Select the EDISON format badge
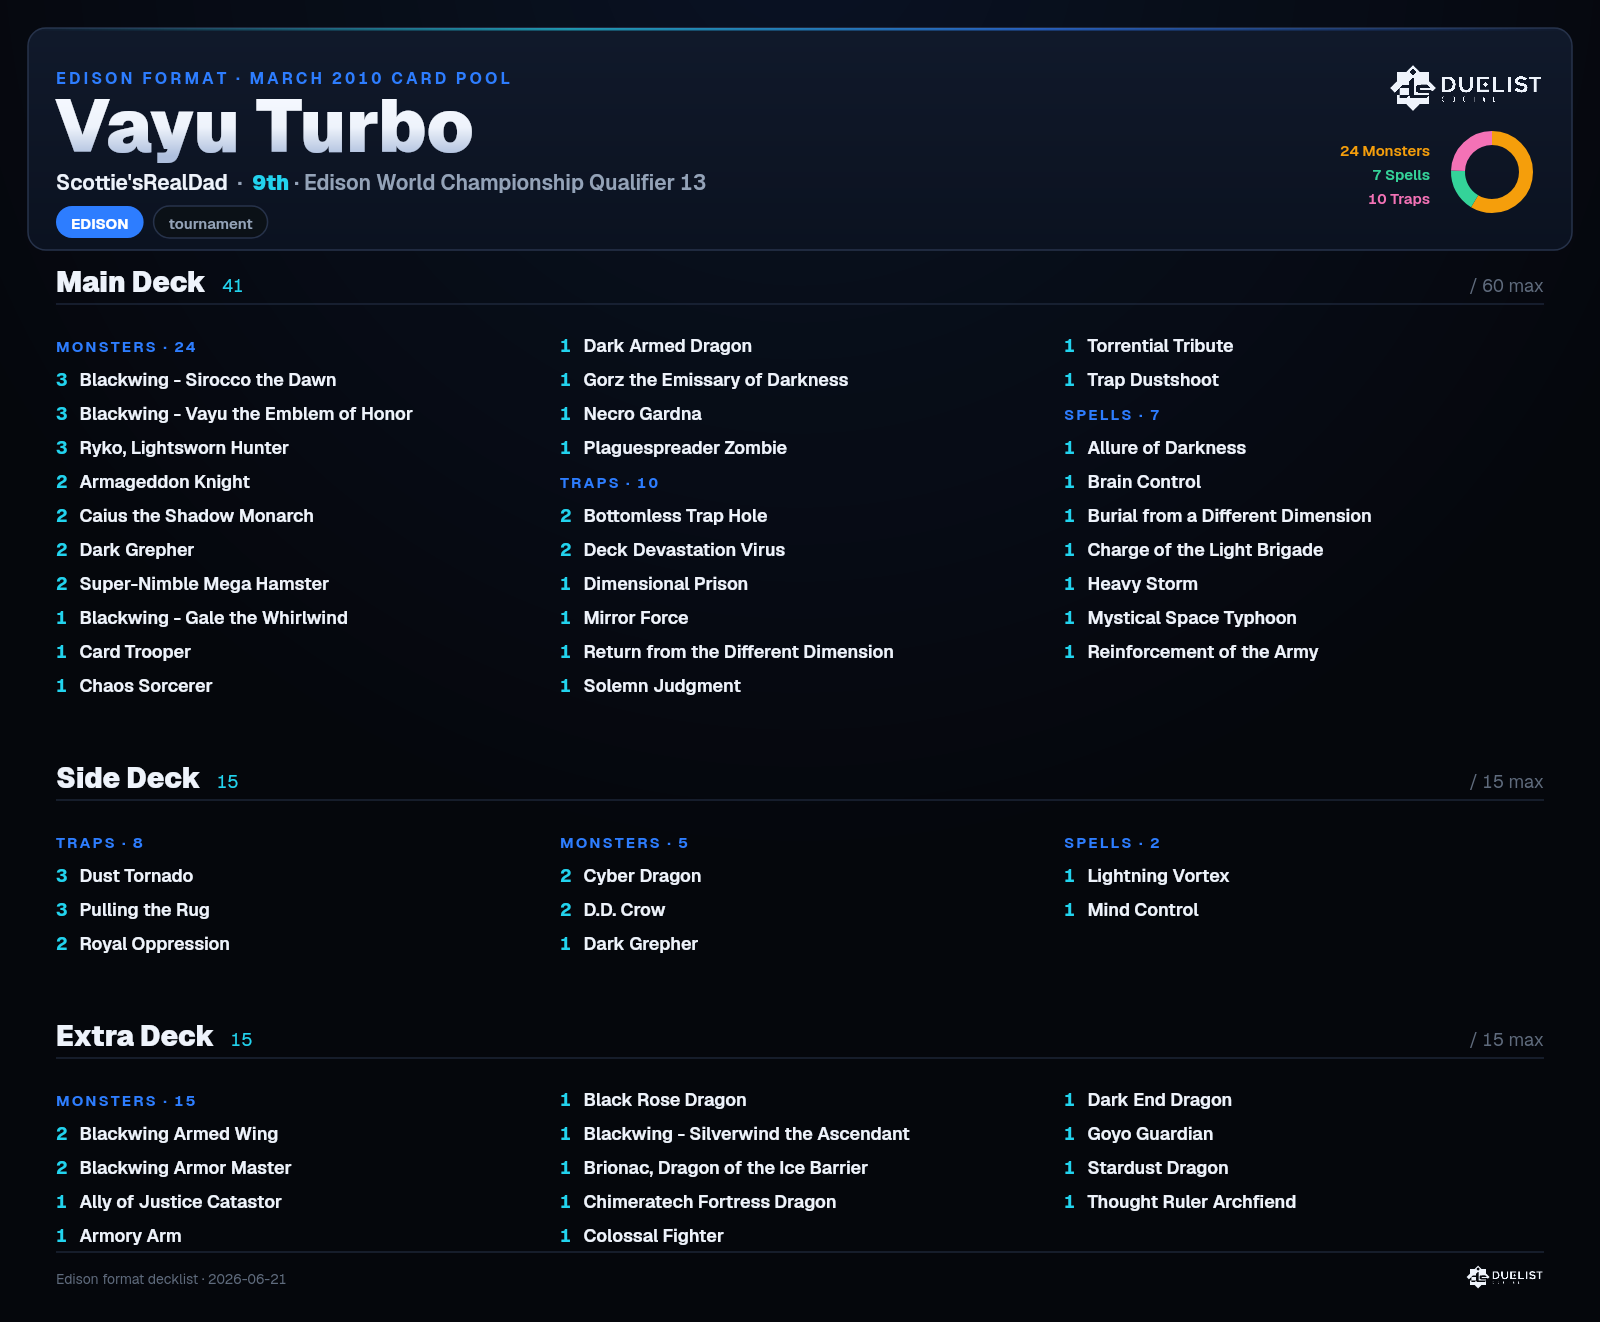The width and height of the screenshot is (1600, 1322). [100, 223]
